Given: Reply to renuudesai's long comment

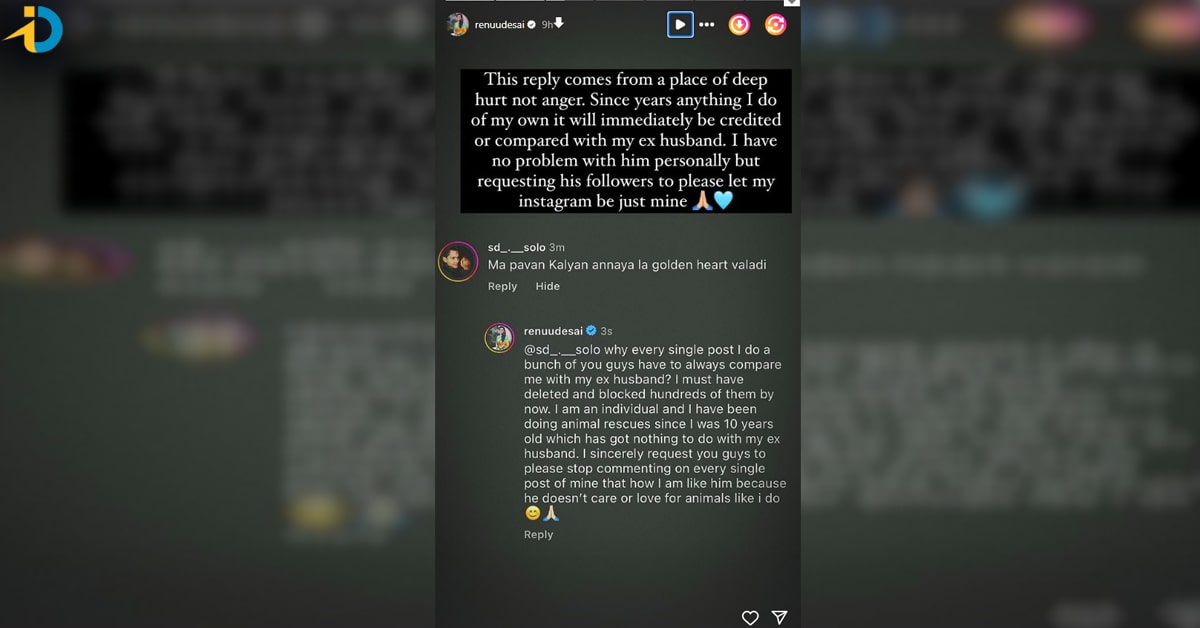Looking at the screenshot, I should point(538,535).
